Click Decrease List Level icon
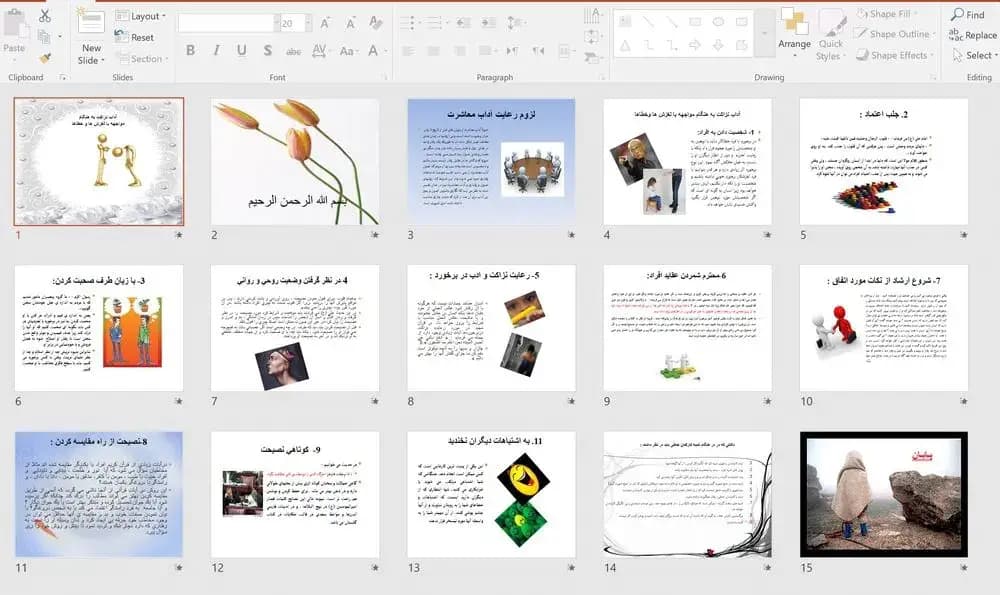This screenshot has width=1000, height=595. point(464,24)
